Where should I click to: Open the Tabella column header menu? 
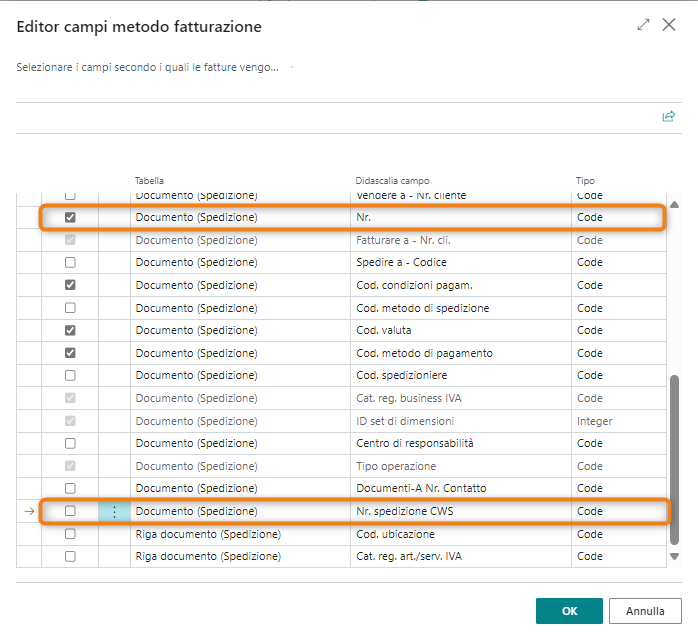pyautogui.click(x=150, y=181)
